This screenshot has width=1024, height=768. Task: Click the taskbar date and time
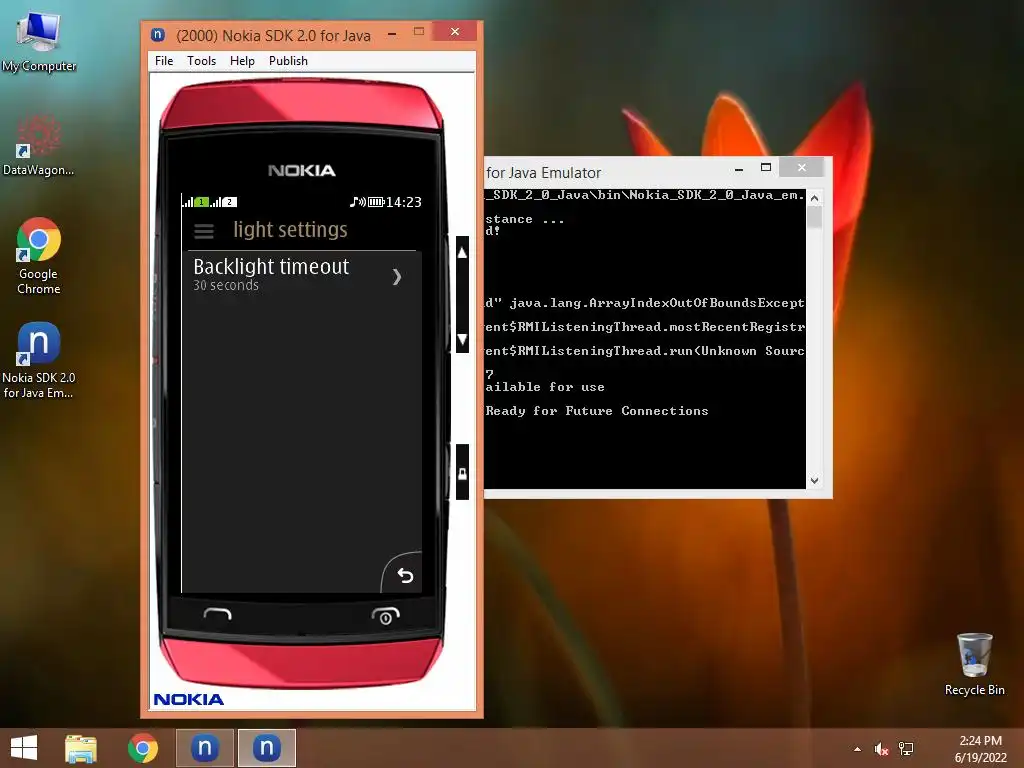980,749
